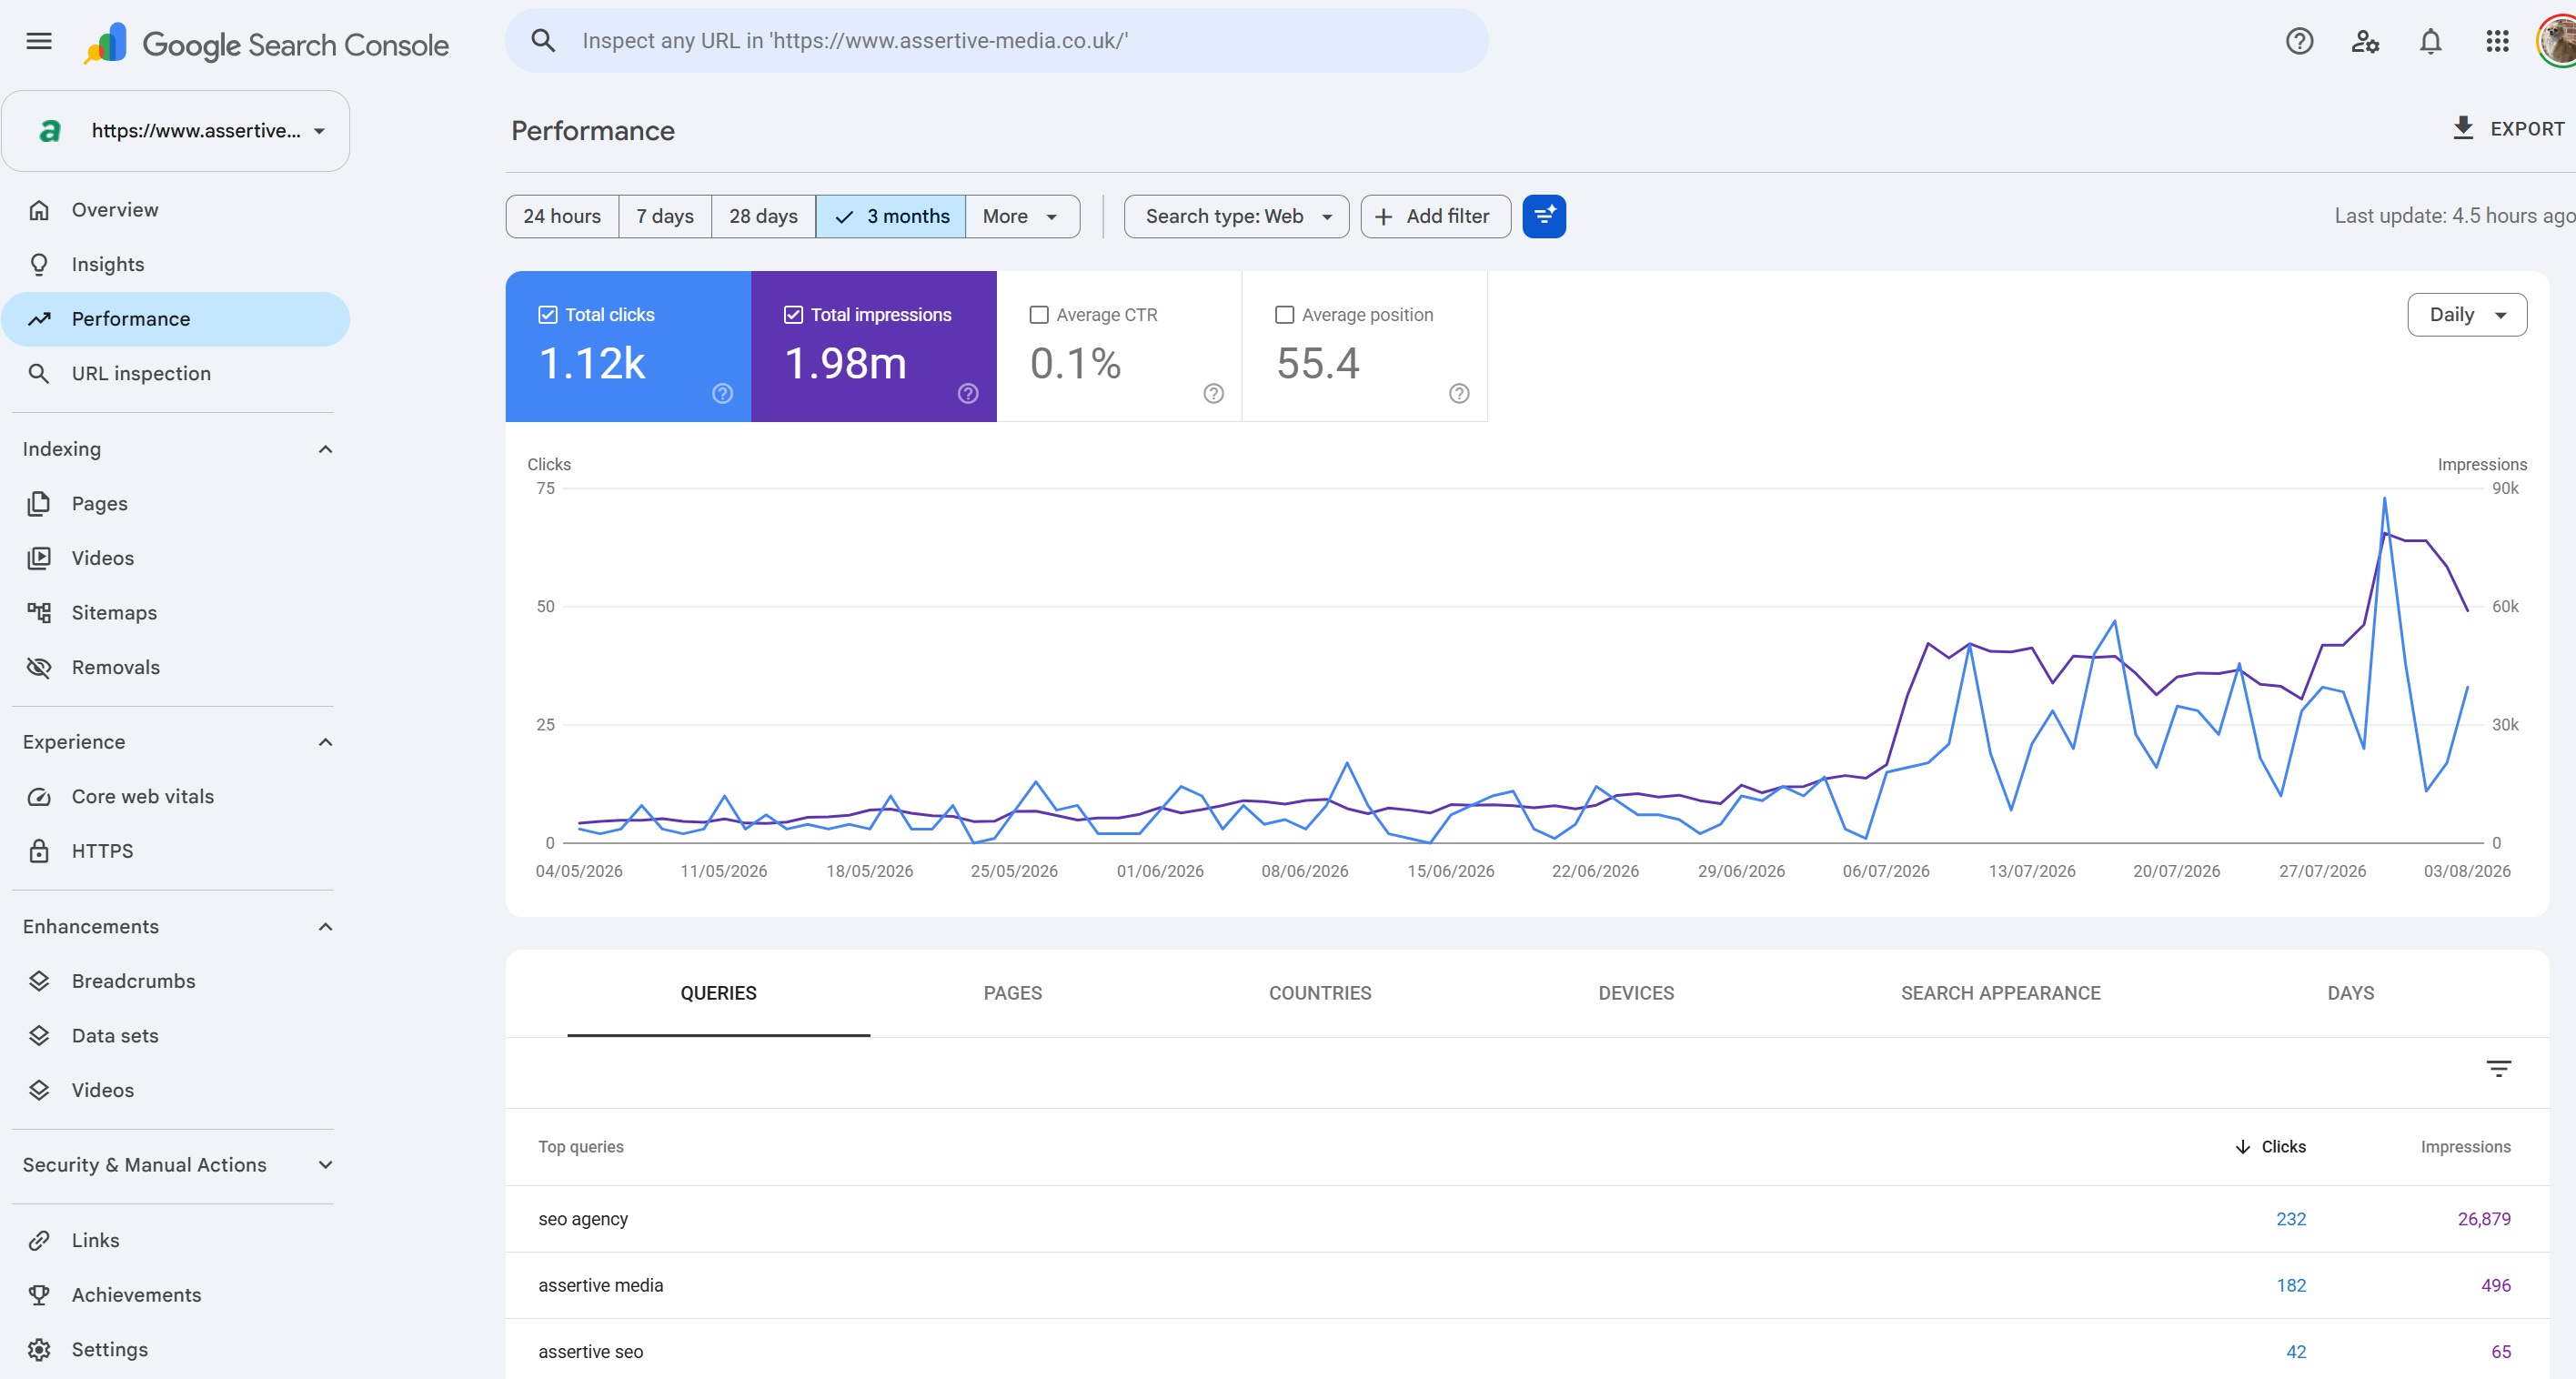Switch to the Pages tab
The height and width of the screenshot is (1379, 2576).
click(x=1012, y=993)
